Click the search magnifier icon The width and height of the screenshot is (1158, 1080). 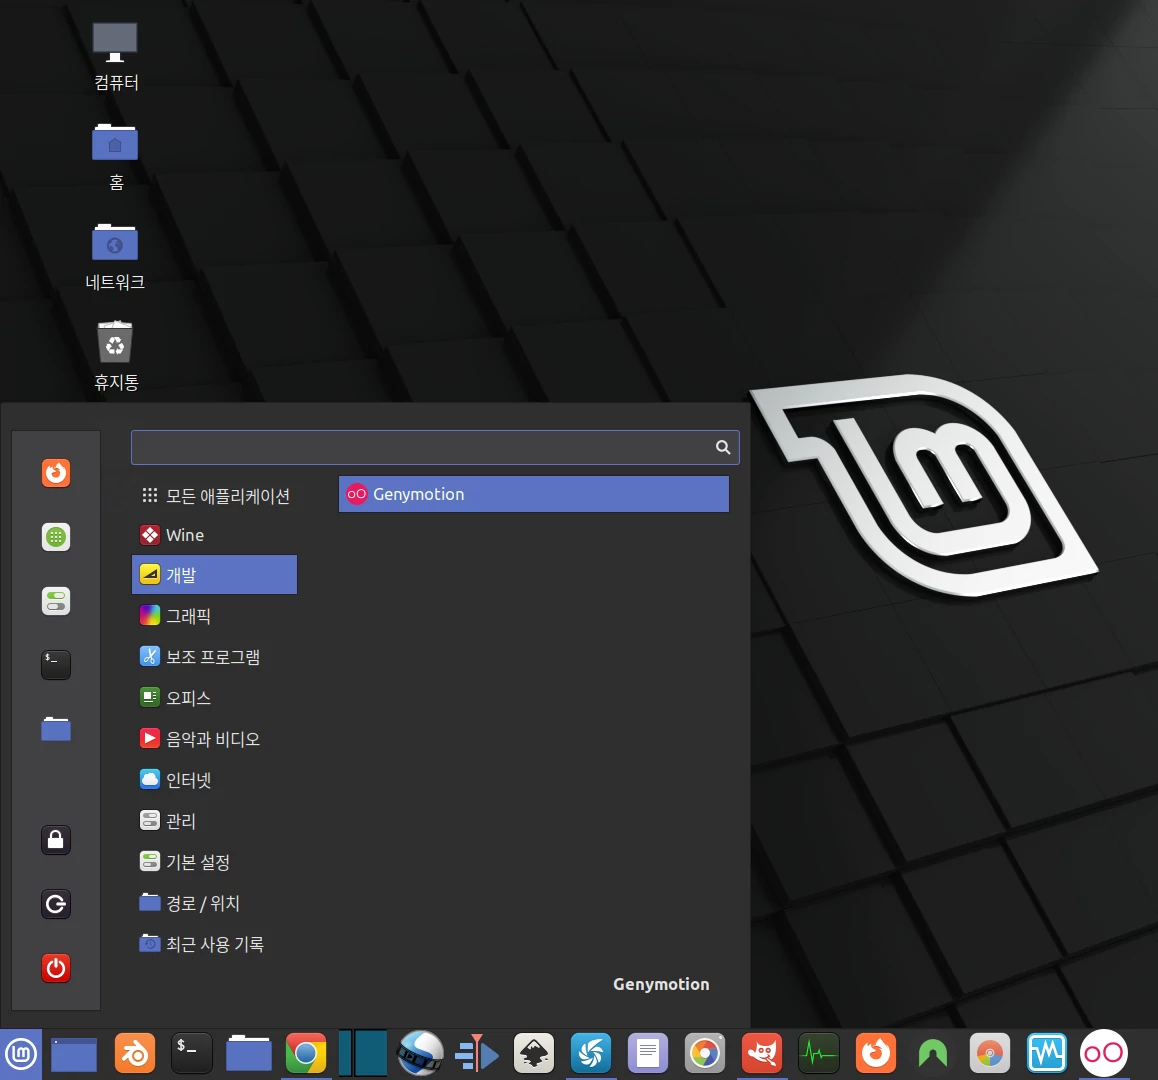(723, 448)
